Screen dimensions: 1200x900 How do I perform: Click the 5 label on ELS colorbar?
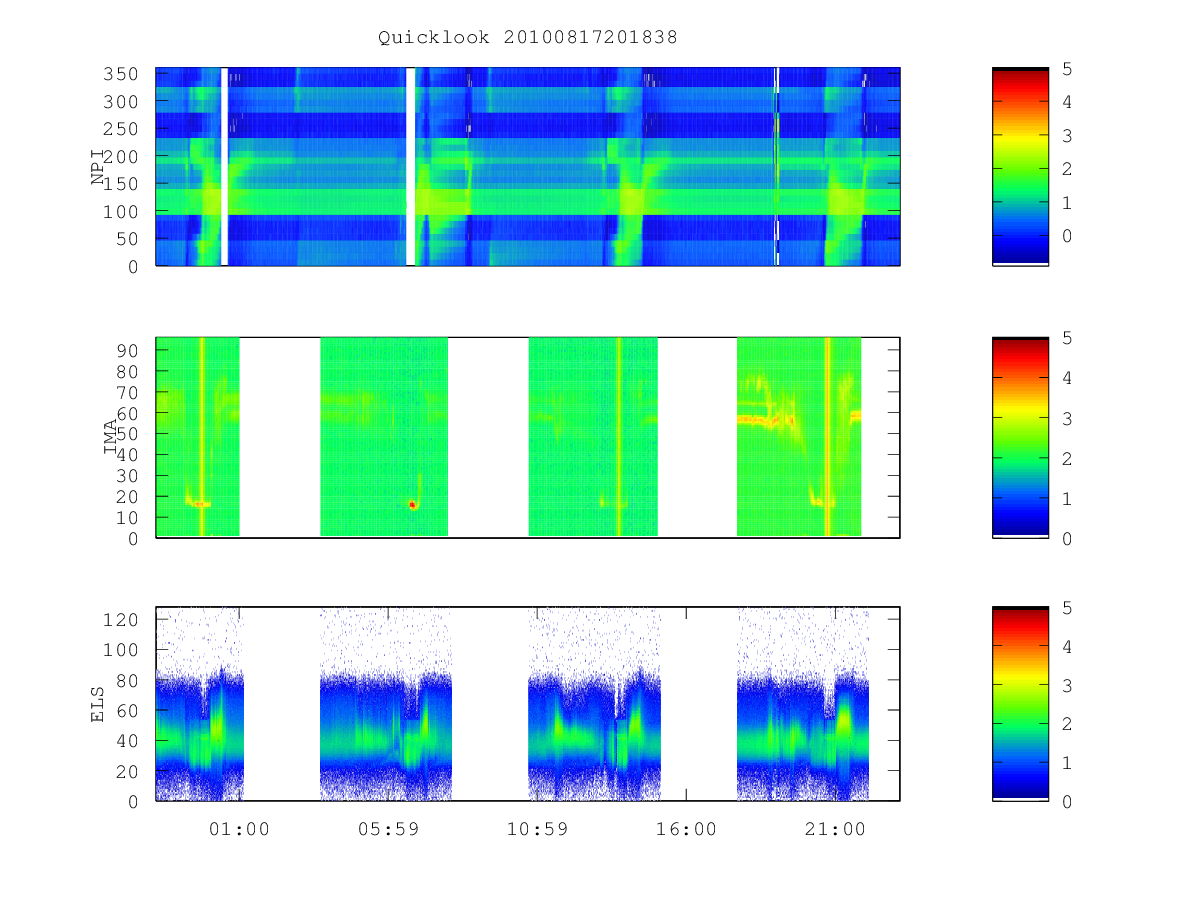click(x=1067, y=608)
